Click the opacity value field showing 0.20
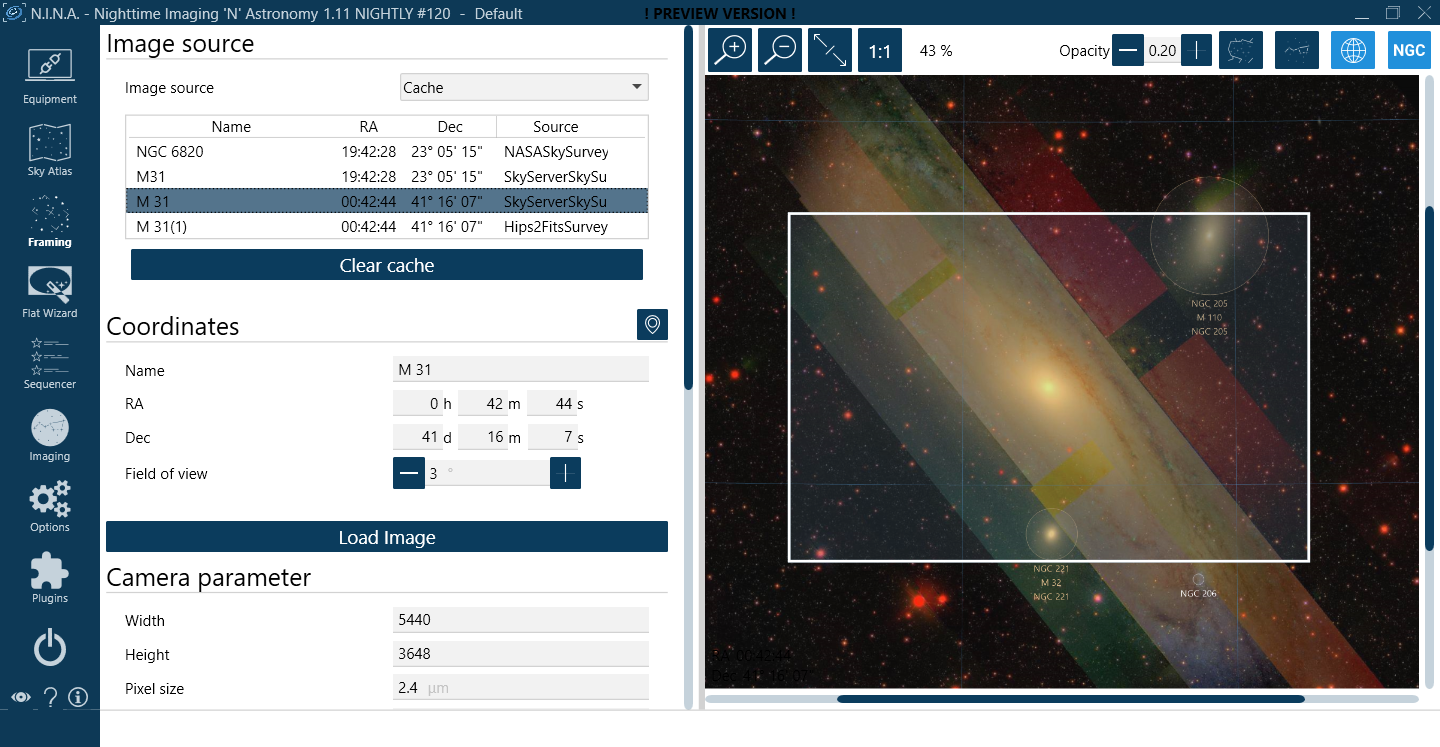Image resolution: width=1440 pixels, height=747 pixels. [x=1162, y=50]
